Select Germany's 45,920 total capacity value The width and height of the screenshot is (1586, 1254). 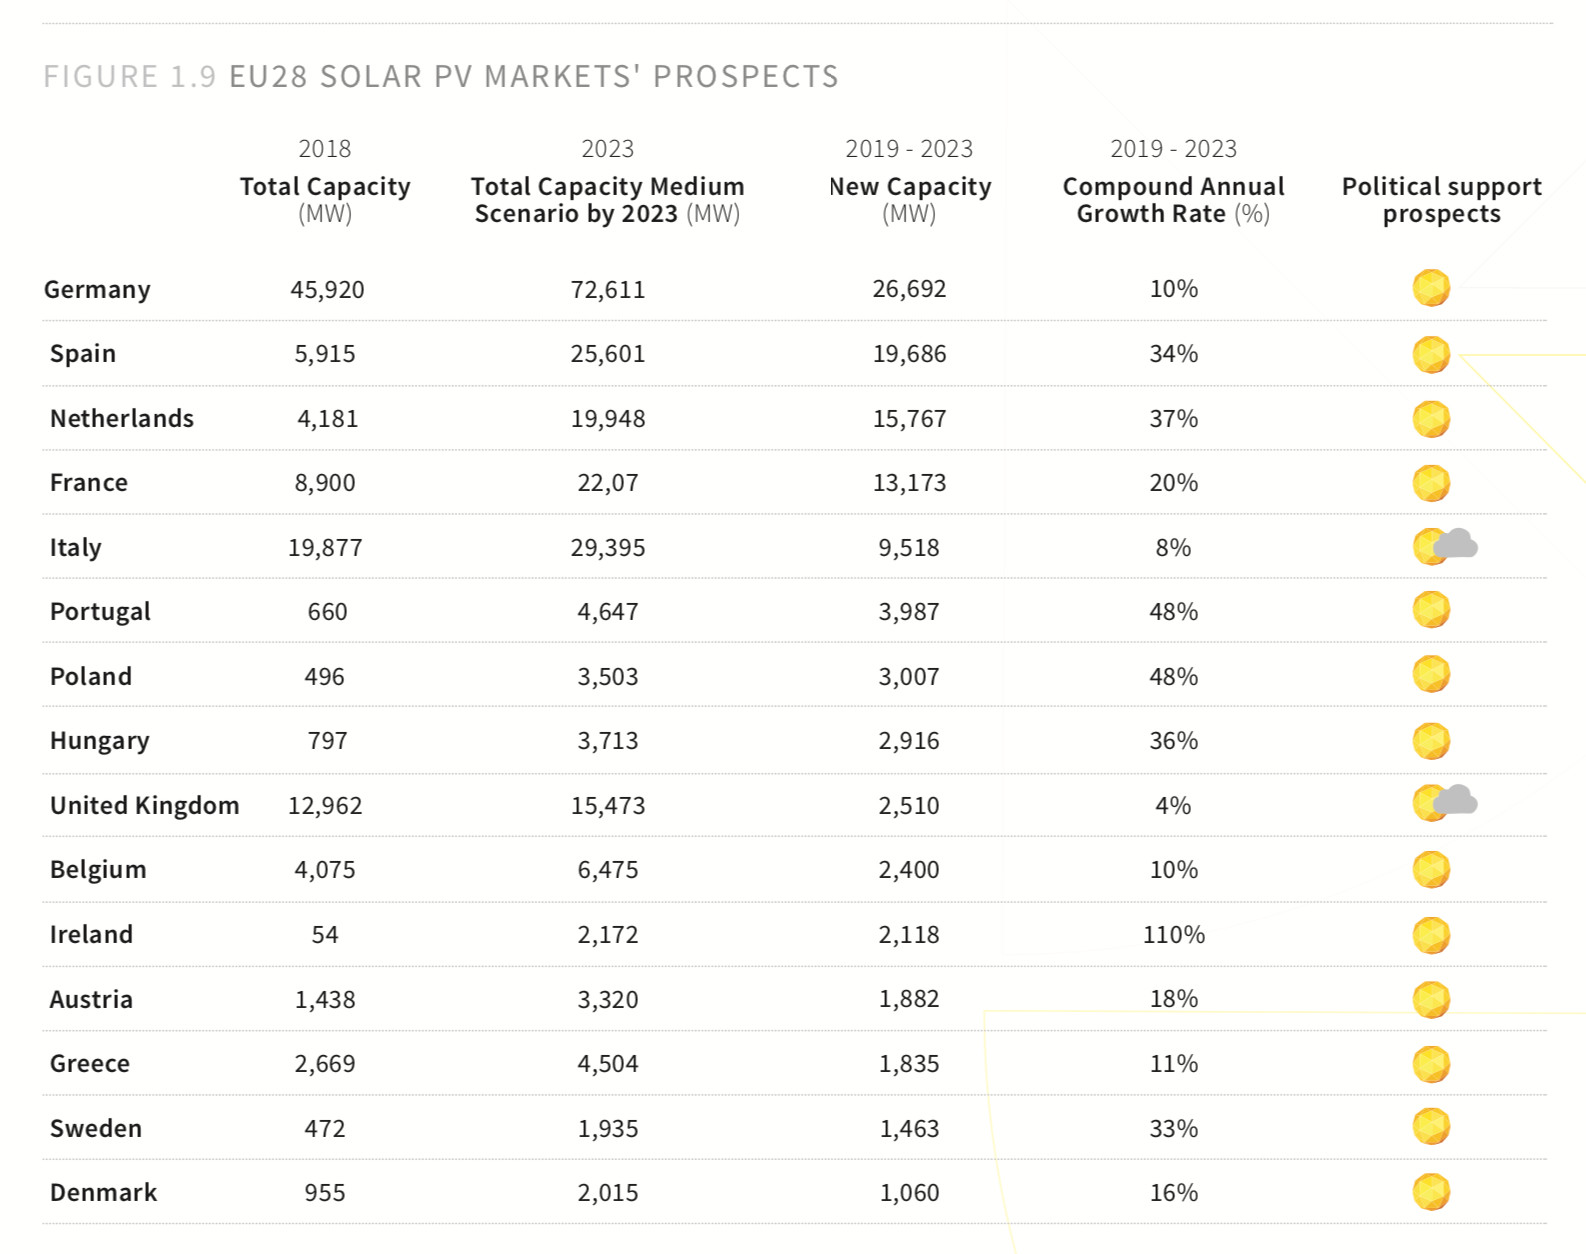pyautogui.click(x=327, y=290)
